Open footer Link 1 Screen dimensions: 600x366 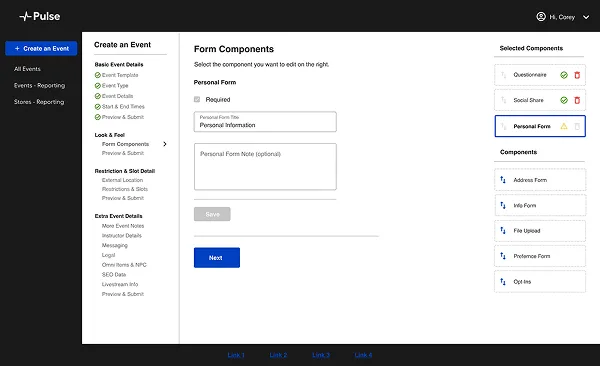[x=236, y=355]
